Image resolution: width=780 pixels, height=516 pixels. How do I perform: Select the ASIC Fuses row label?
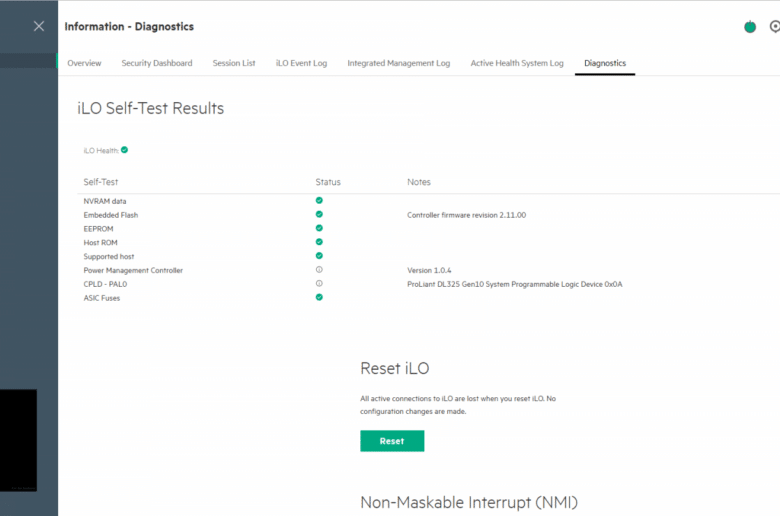click(102, 298)
